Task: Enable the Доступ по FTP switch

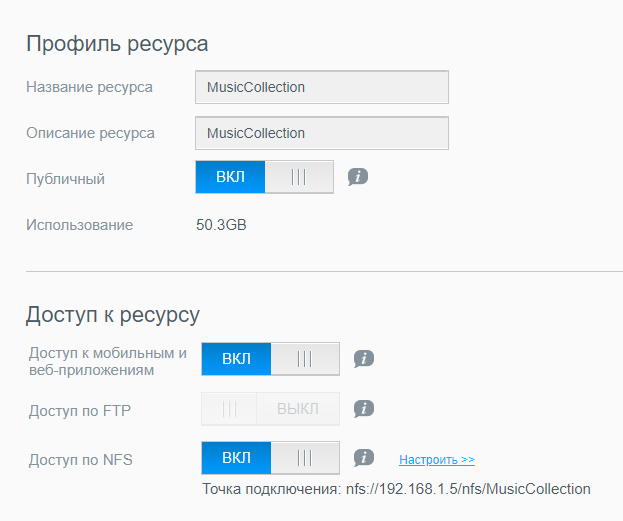Action: [x=270, y=409]
